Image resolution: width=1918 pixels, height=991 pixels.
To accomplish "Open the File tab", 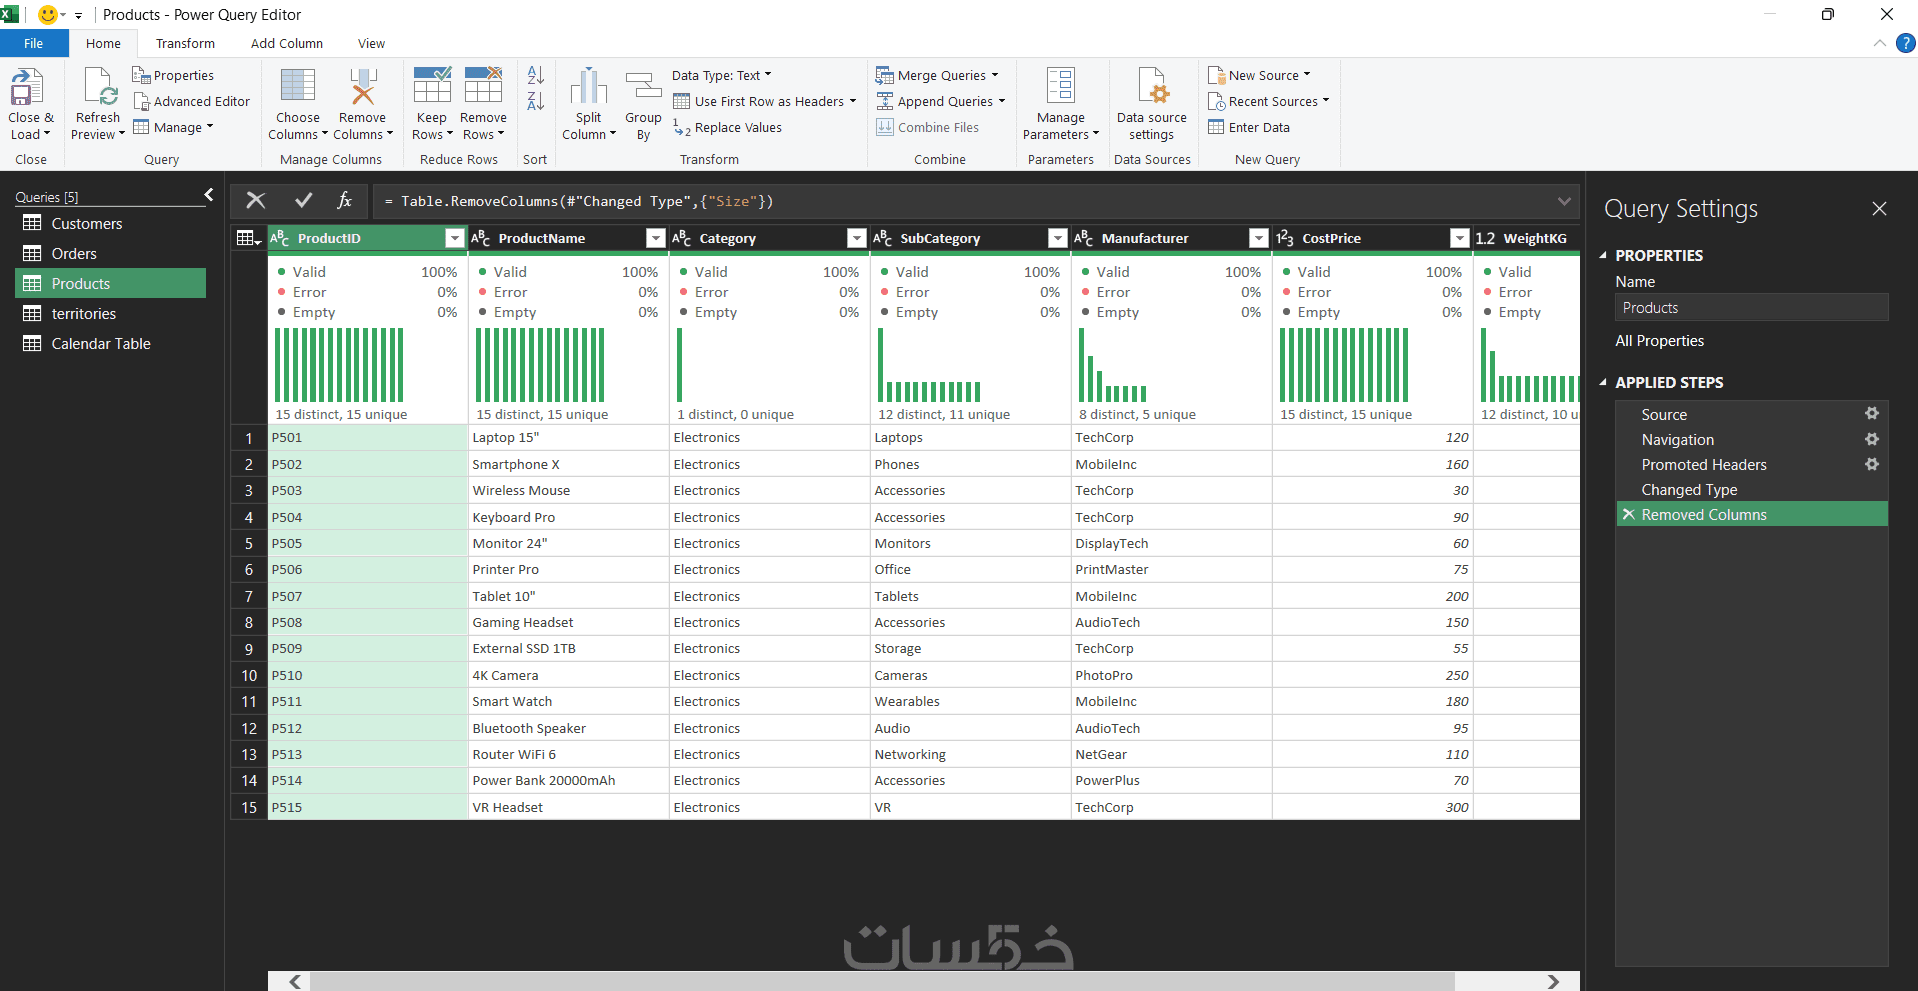I will [x=34, y=43].
